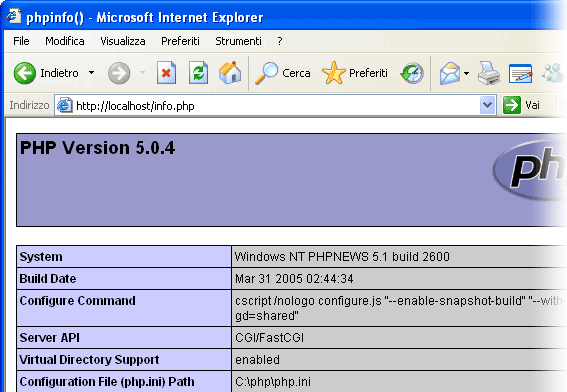Open the Preferiti menu in menu bar
This screenshot has height=392, width=567.
point(180,41)
